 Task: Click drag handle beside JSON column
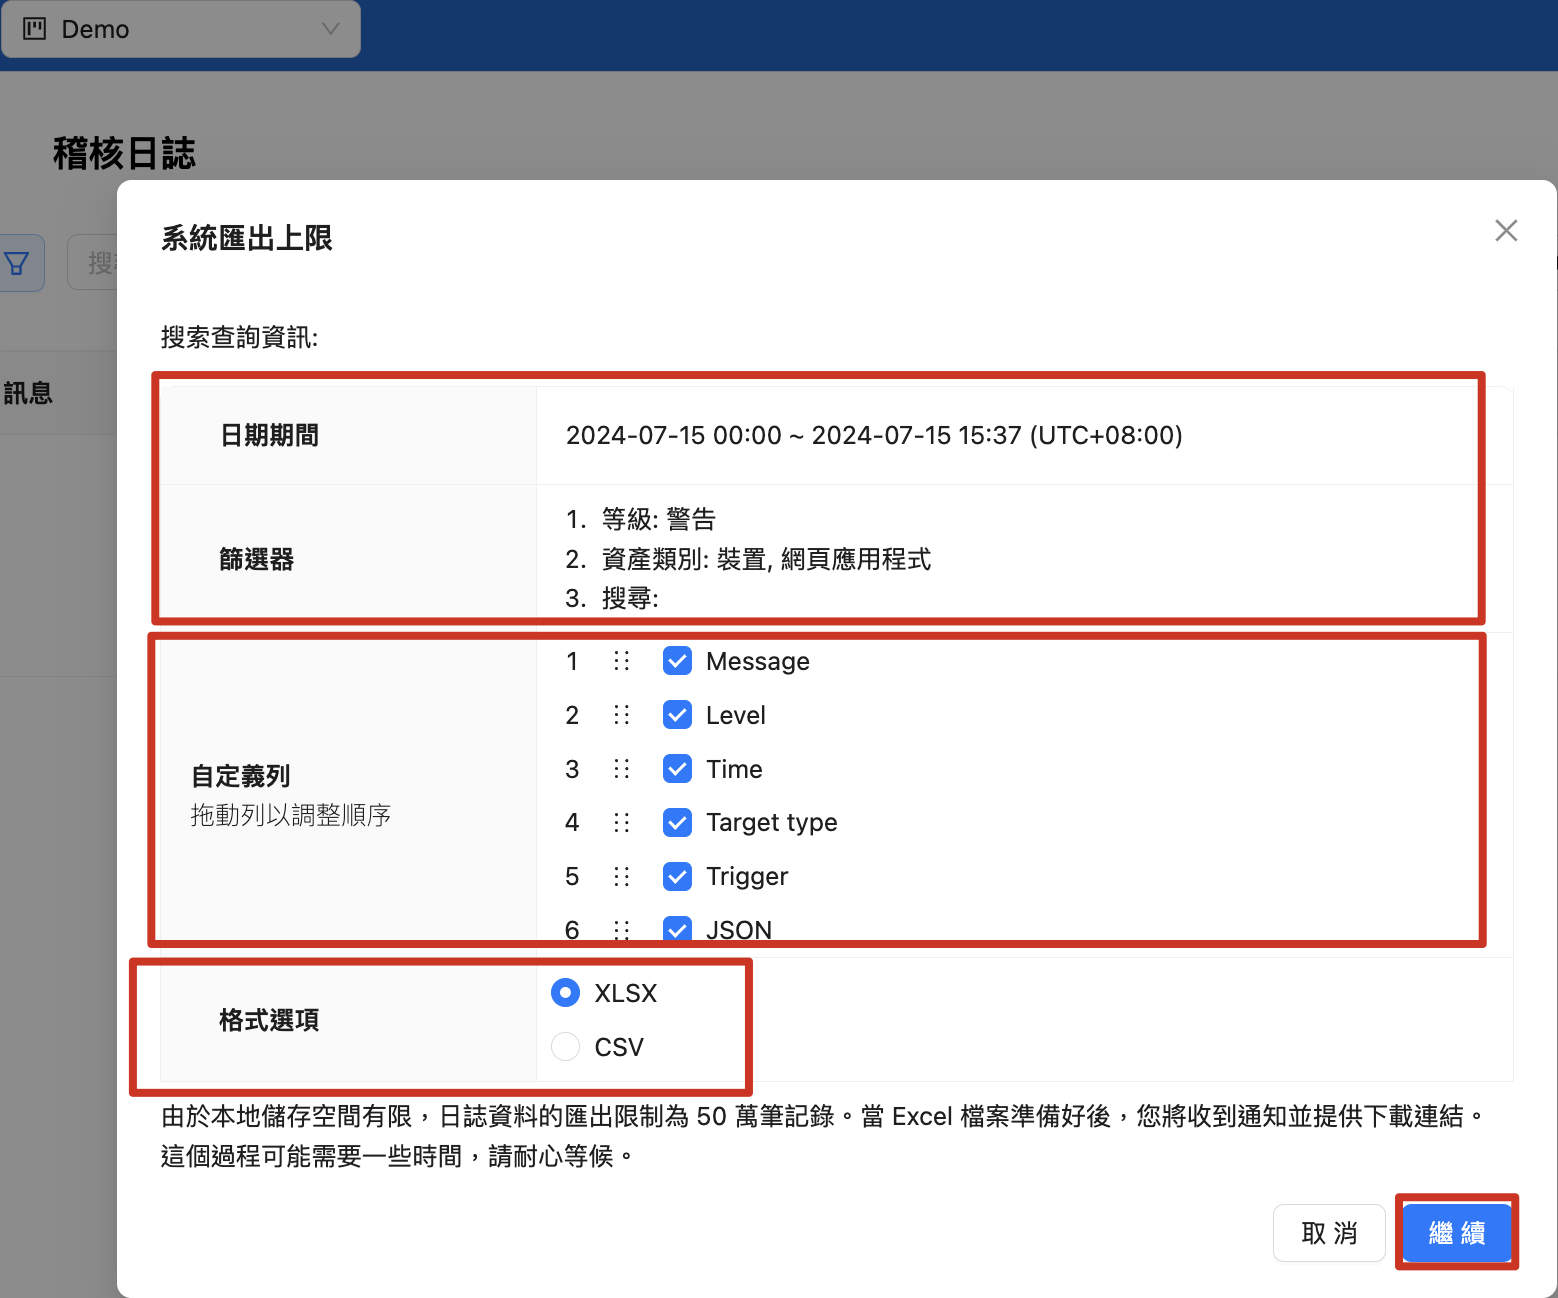(622, 929)
